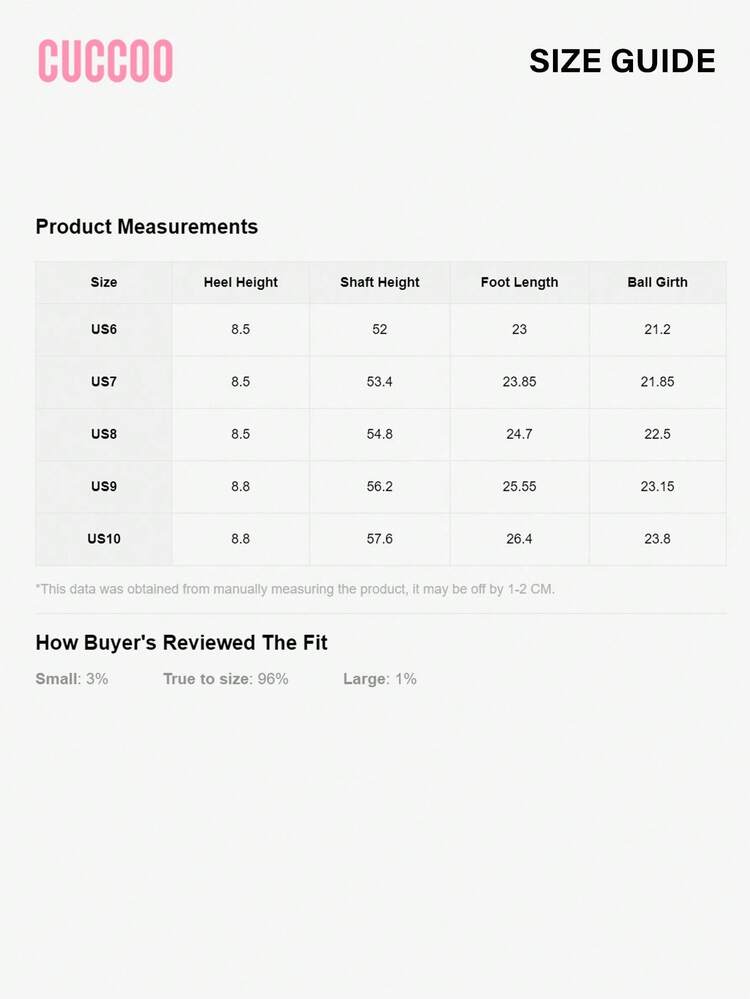Select the US9 ball girth value 23.15

(657, 486)
